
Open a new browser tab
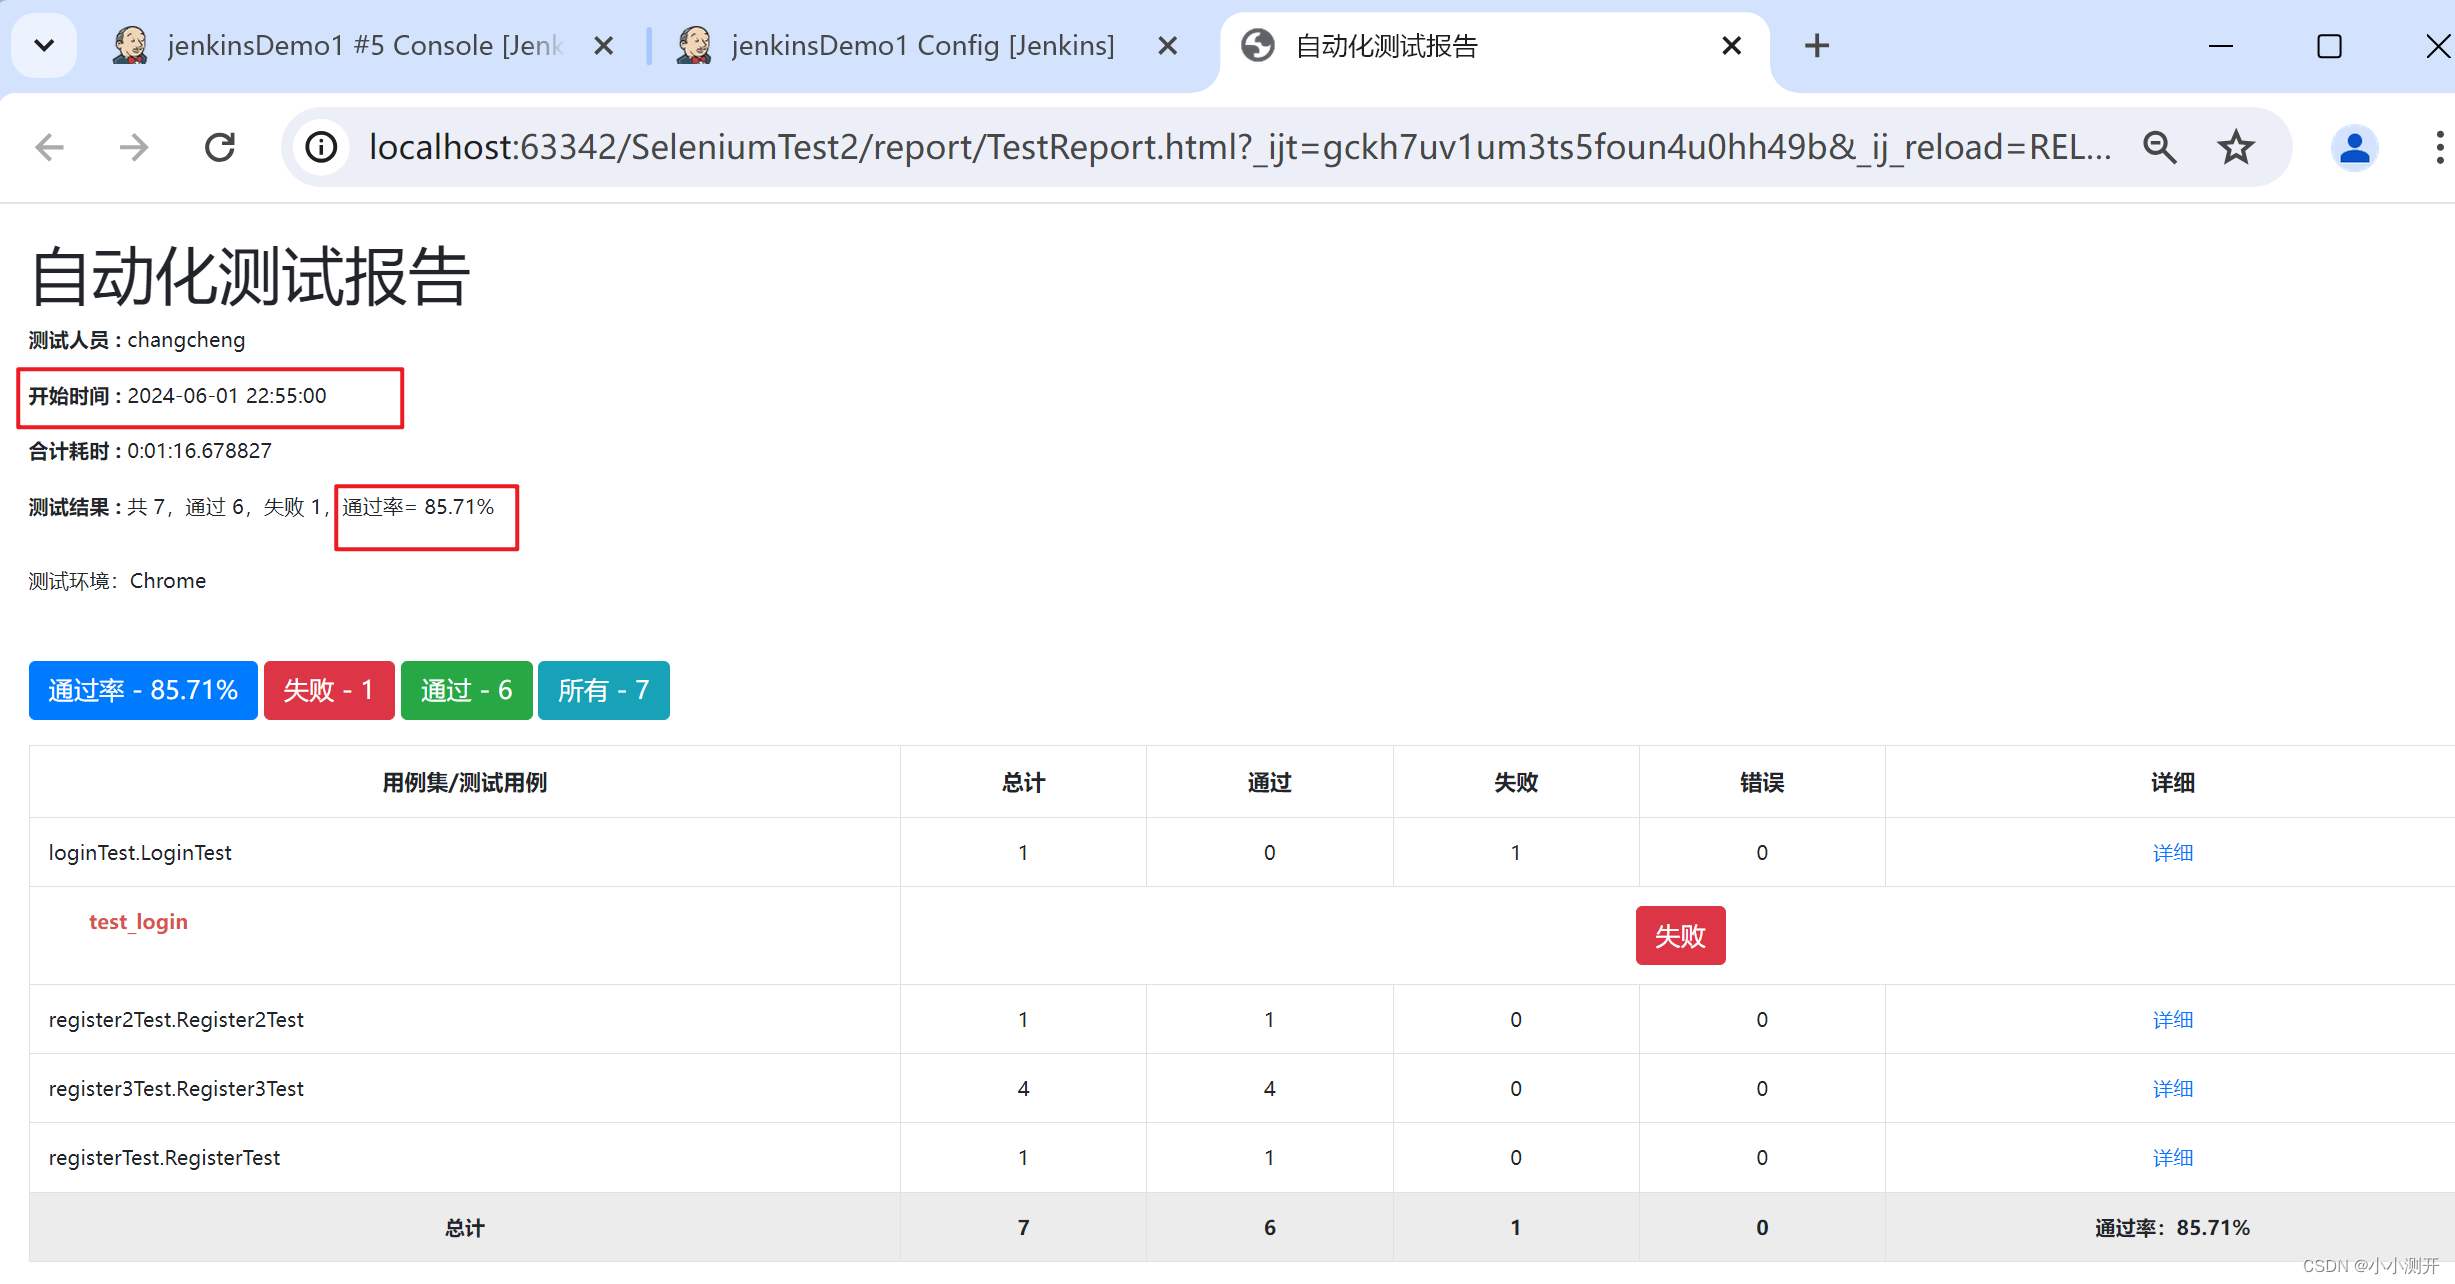(x=1816, y=46)
